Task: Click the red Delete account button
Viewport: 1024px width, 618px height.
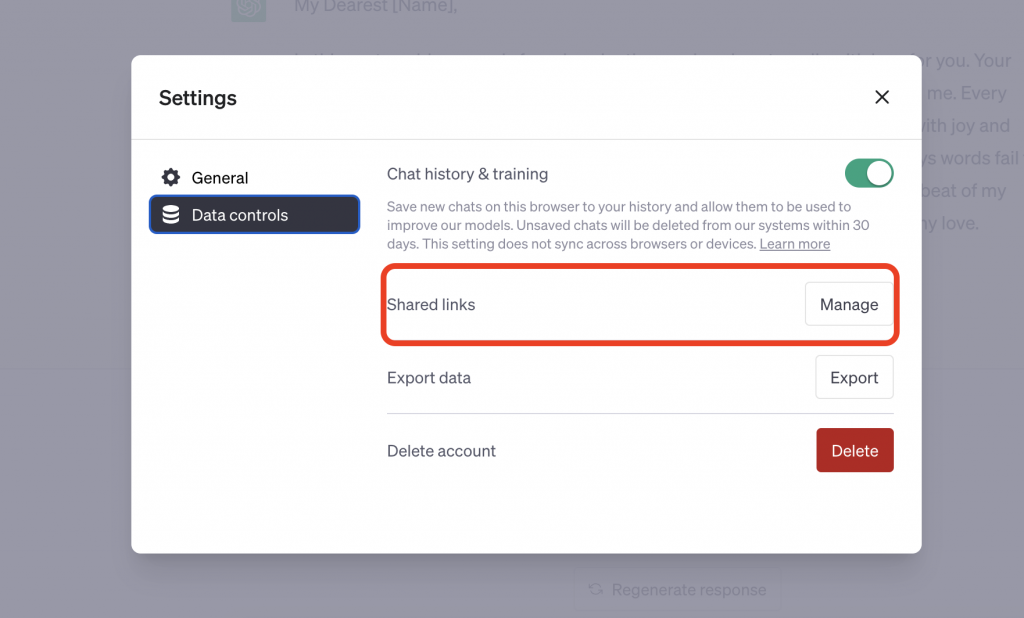Action: click(855, 450)
